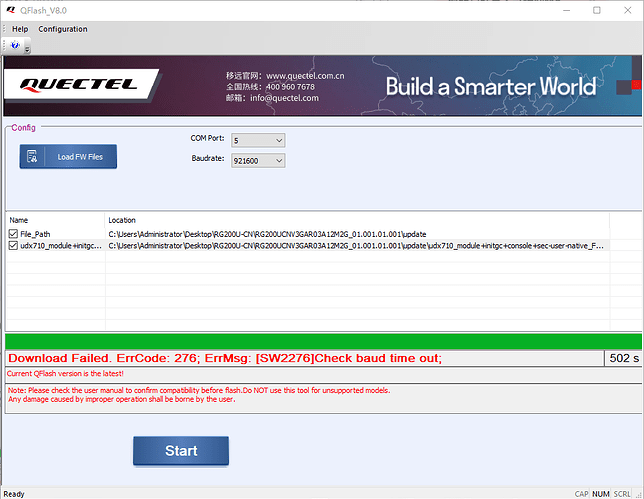Click the Ready status bar text
Viewport: 644px width, 499px height.
point(14,494)
